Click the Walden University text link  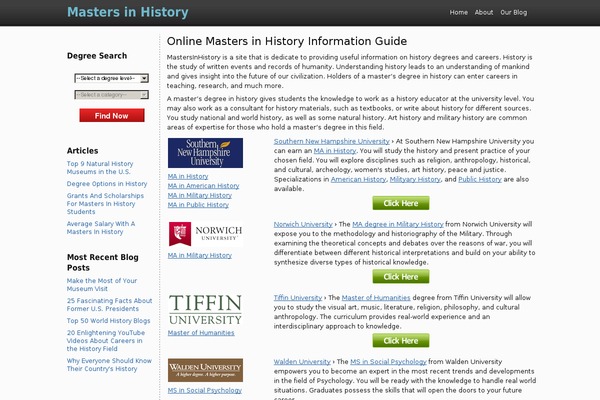coord(302,362)
